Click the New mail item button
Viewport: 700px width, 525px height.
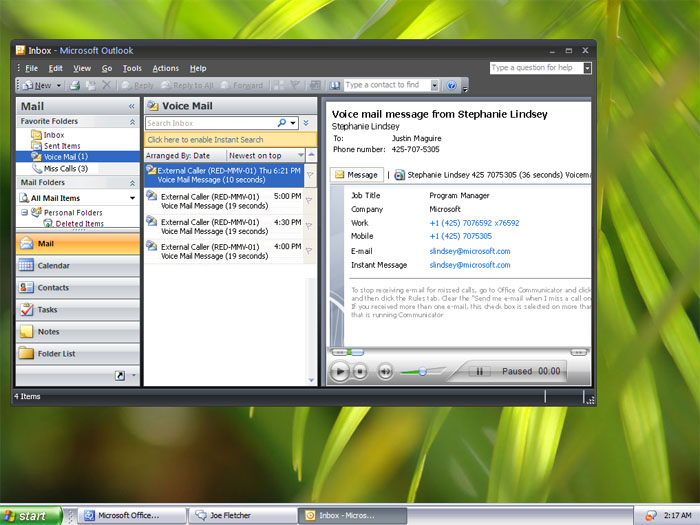(37, 85)
